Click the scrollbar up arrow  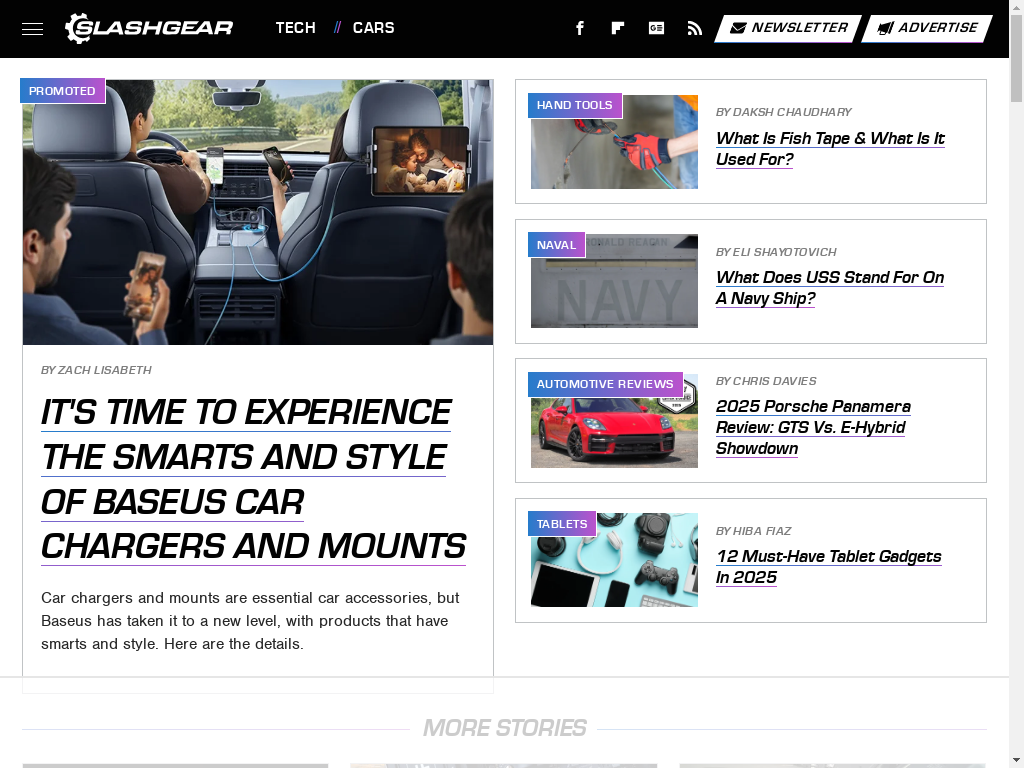pyautogui.click(x=1016, y=6)
